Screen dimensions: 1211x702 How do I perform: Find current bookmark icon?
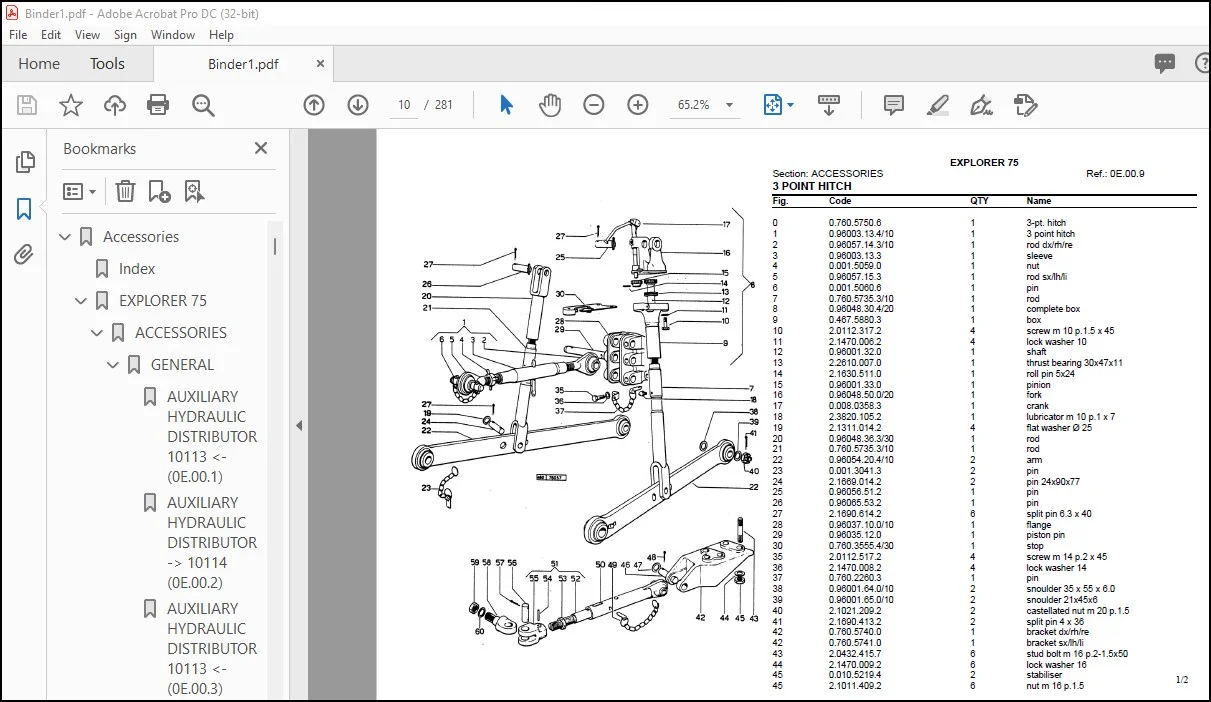pyautogui.click(x=193, y=191)
